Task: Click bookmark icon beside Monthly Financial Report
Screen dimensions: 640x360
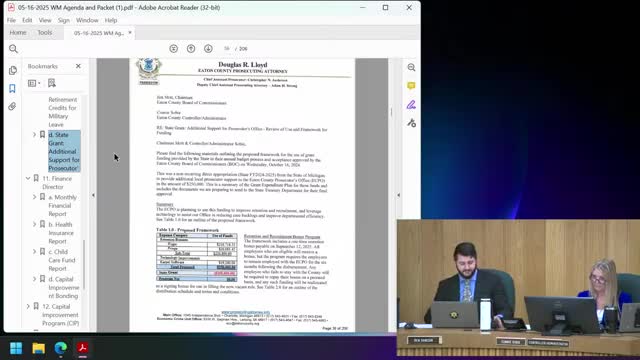Action: 42,197
